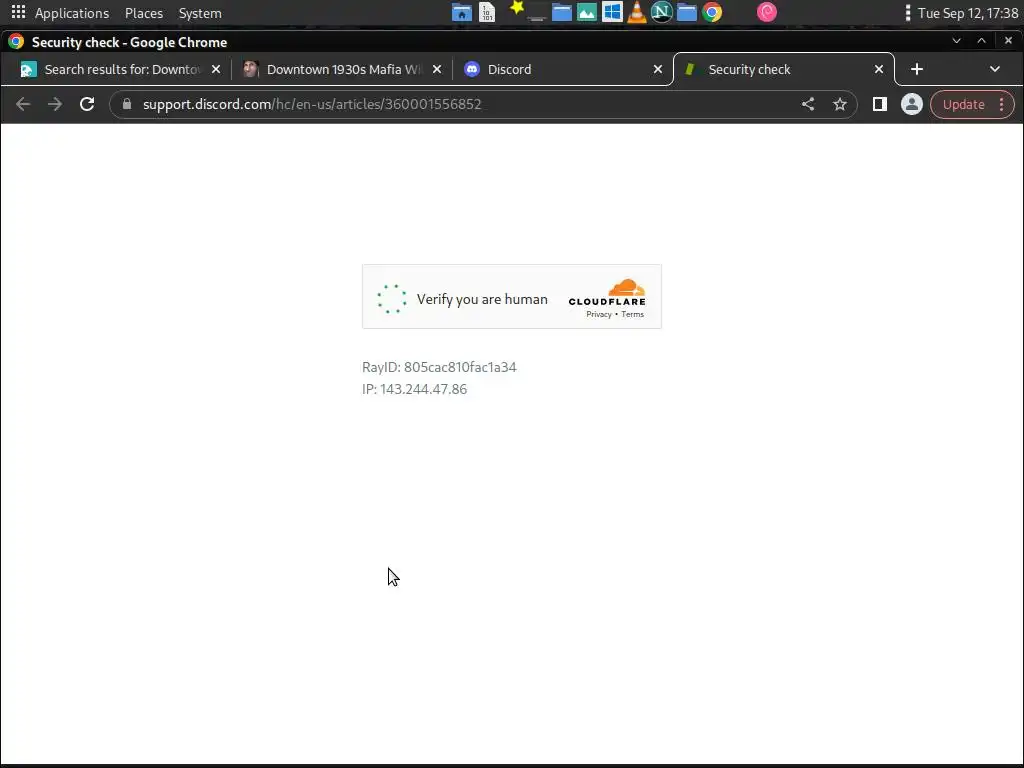Click the Cloudflare logo
The height and width of the screenshot is (768, 1024).
tap(607, 293)
